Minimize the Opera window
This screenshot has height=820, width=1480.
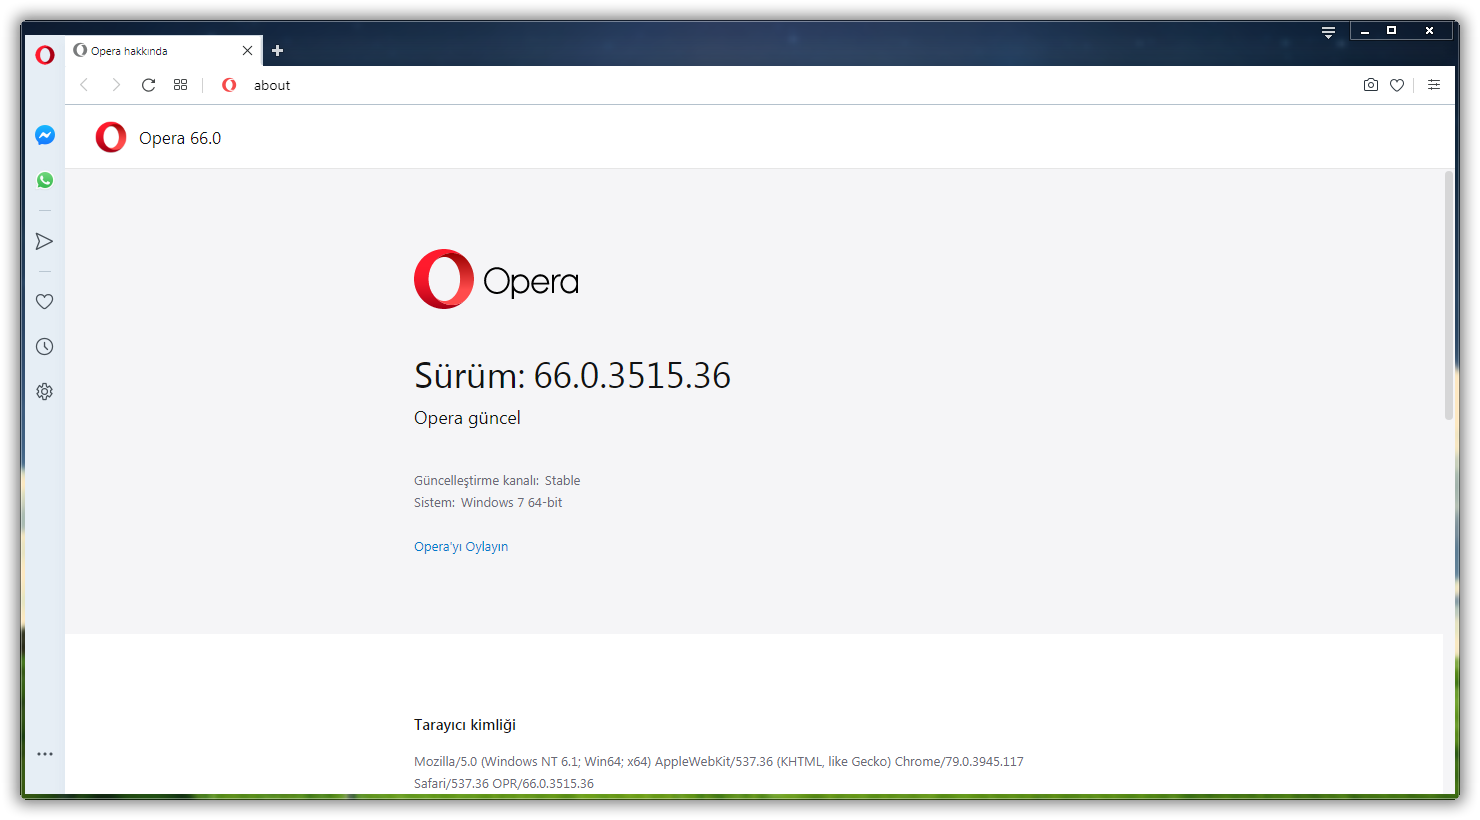[x=1365, y=31]
